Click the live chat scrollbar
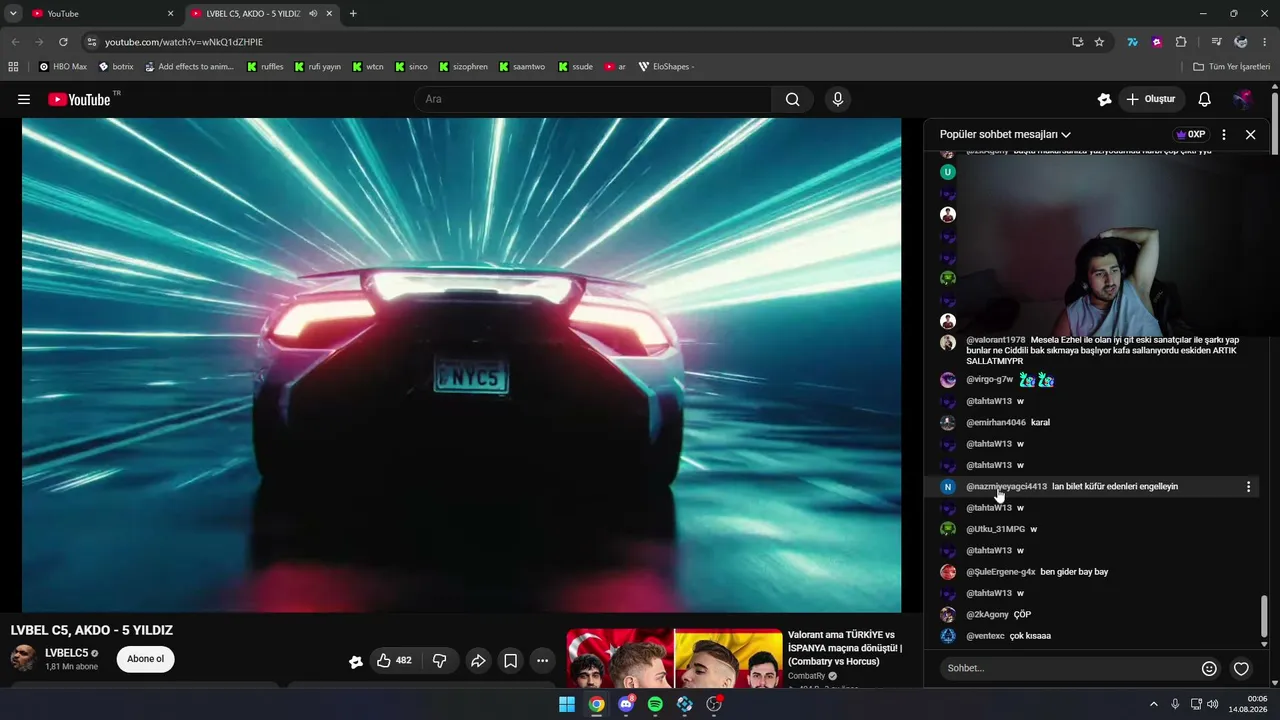1280x720 pixels. [x=1265, y=616]
